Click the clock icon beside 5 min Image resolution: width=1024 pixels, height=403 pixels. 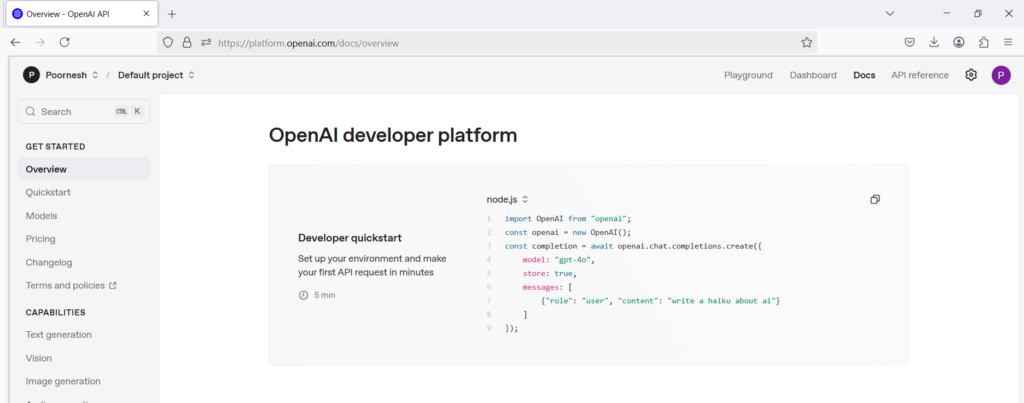[303, 295]
